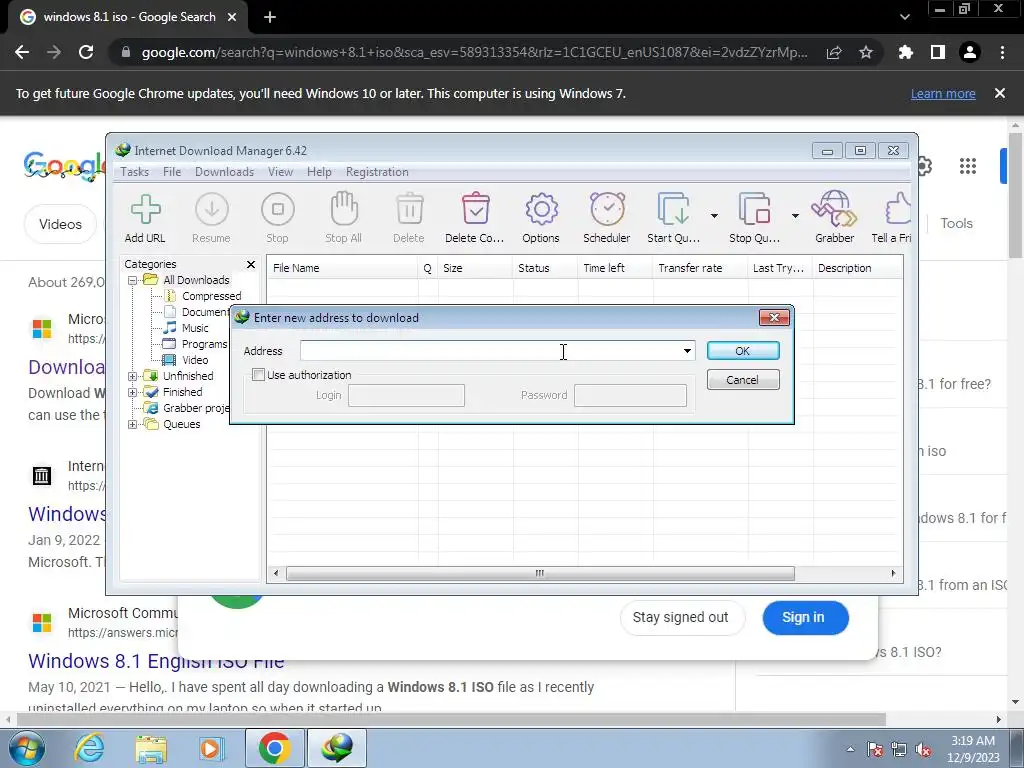Open Windows Explorer folder on taskbar

point(151,748)
